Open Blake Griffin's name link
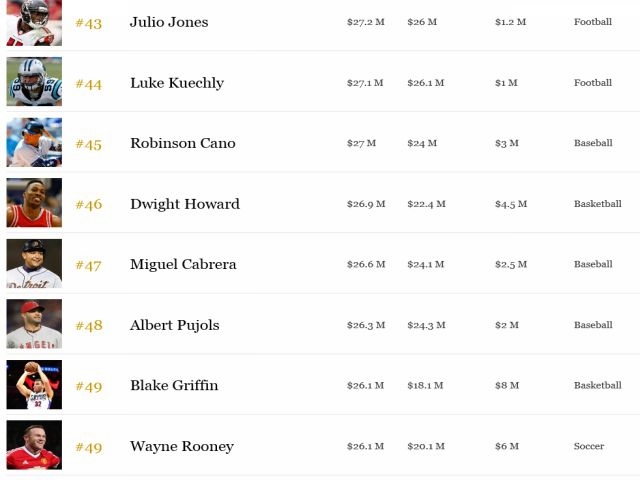 pyautogui.click(x=174, y=385)
